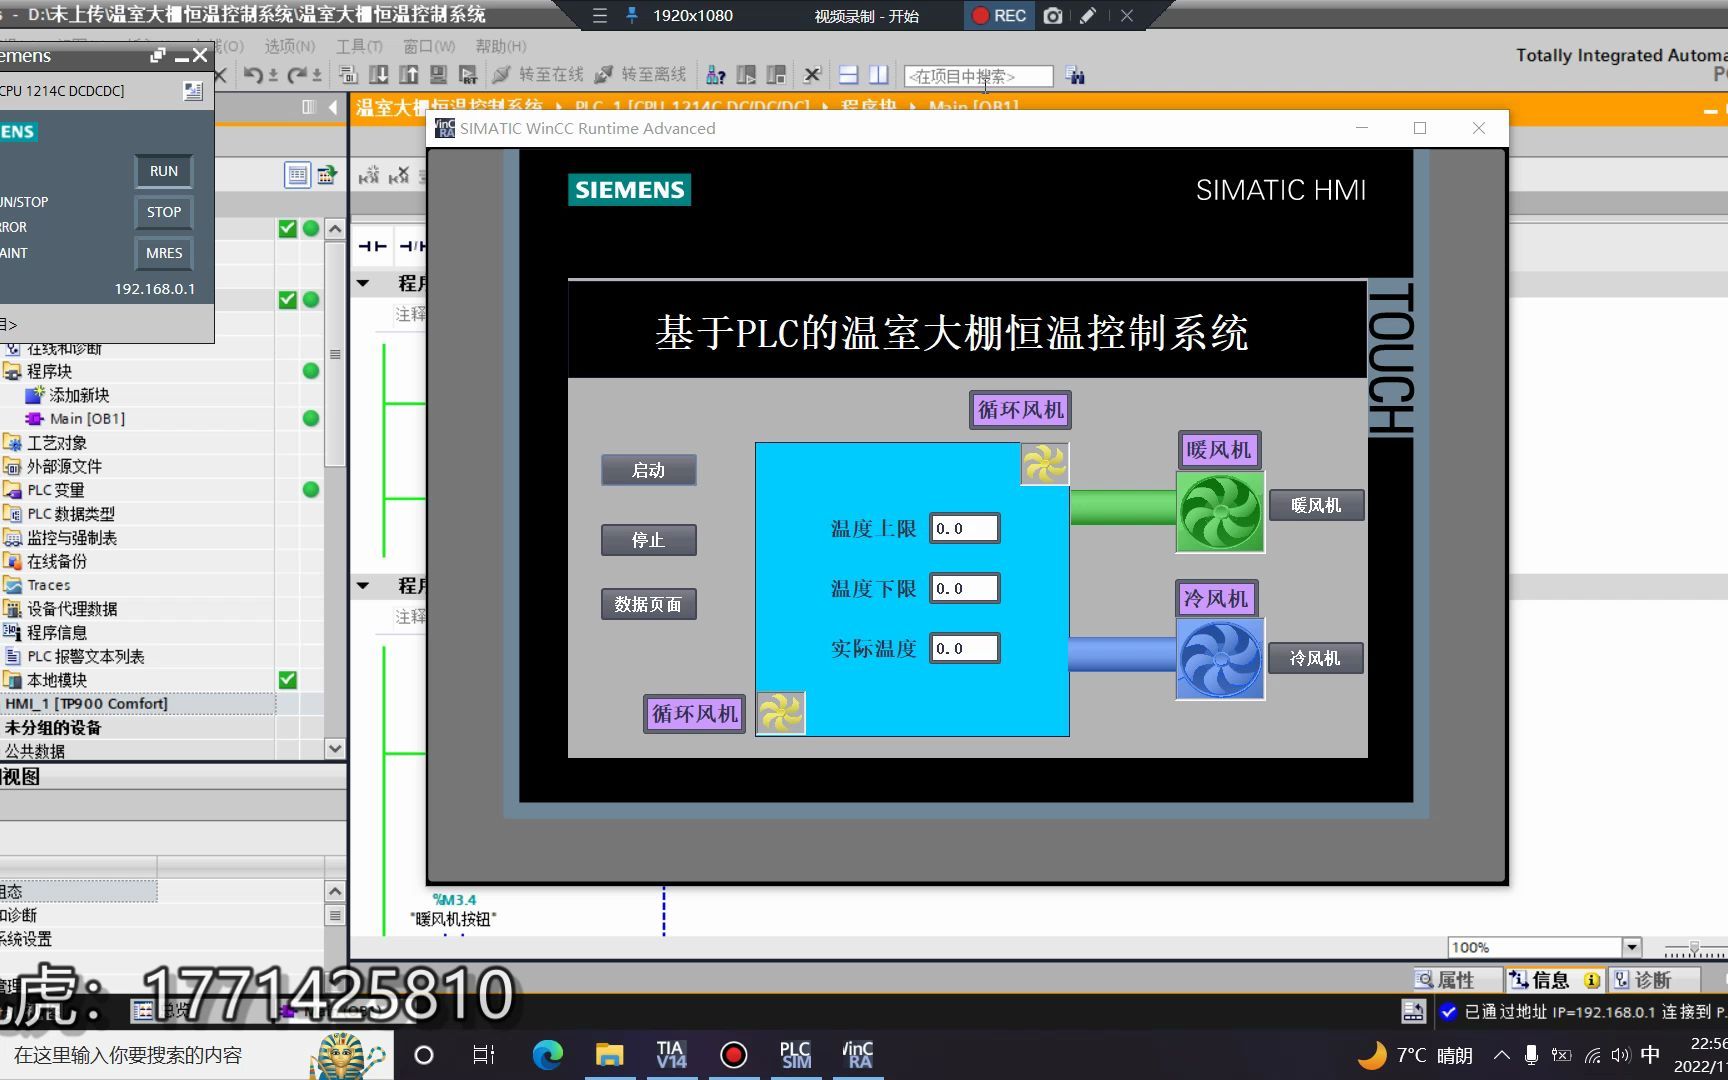This screenshot has height=1080, width=1728.
Task: Open the 选项(N) menu
Action: coord(290,46)
